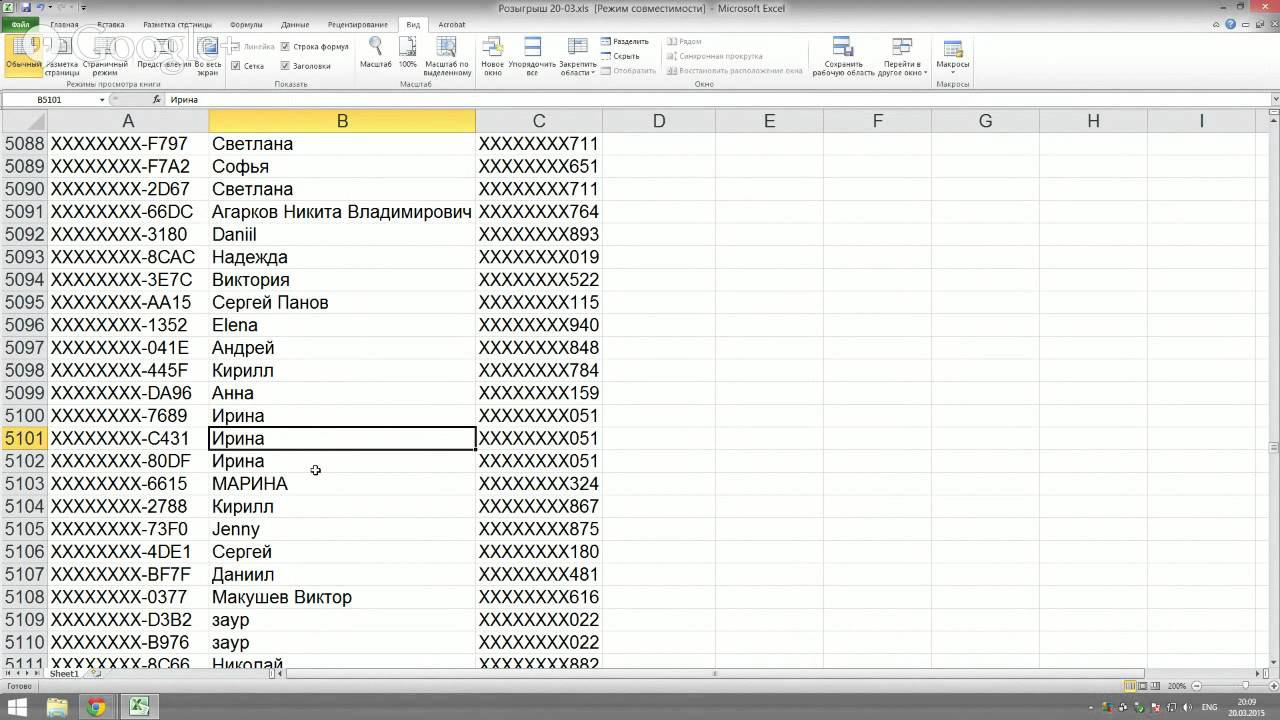Click Page Layout view icon in status bar
The image size is (1280, 720).
click(1143, 686)
